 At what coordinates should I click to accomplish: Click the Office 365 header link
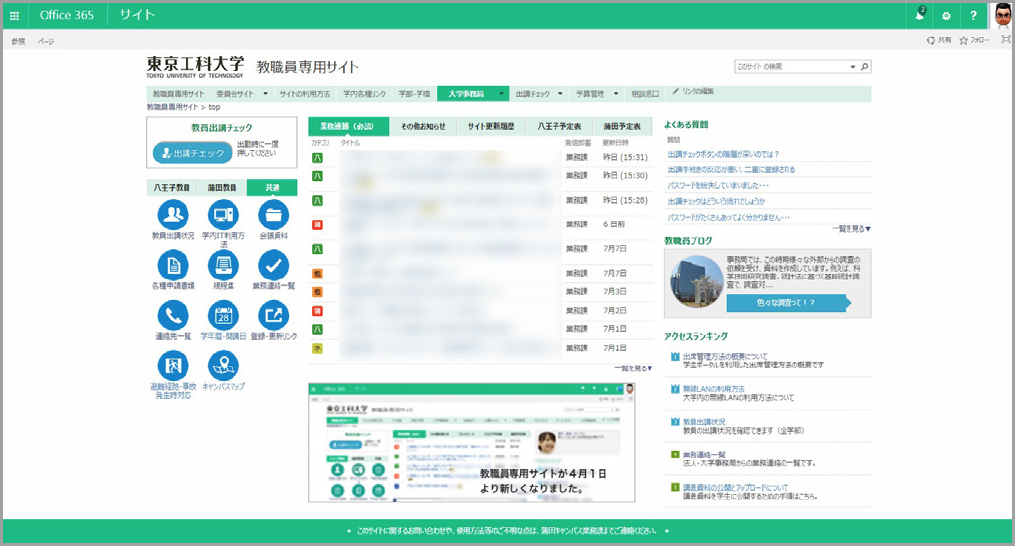pos(67,15)
